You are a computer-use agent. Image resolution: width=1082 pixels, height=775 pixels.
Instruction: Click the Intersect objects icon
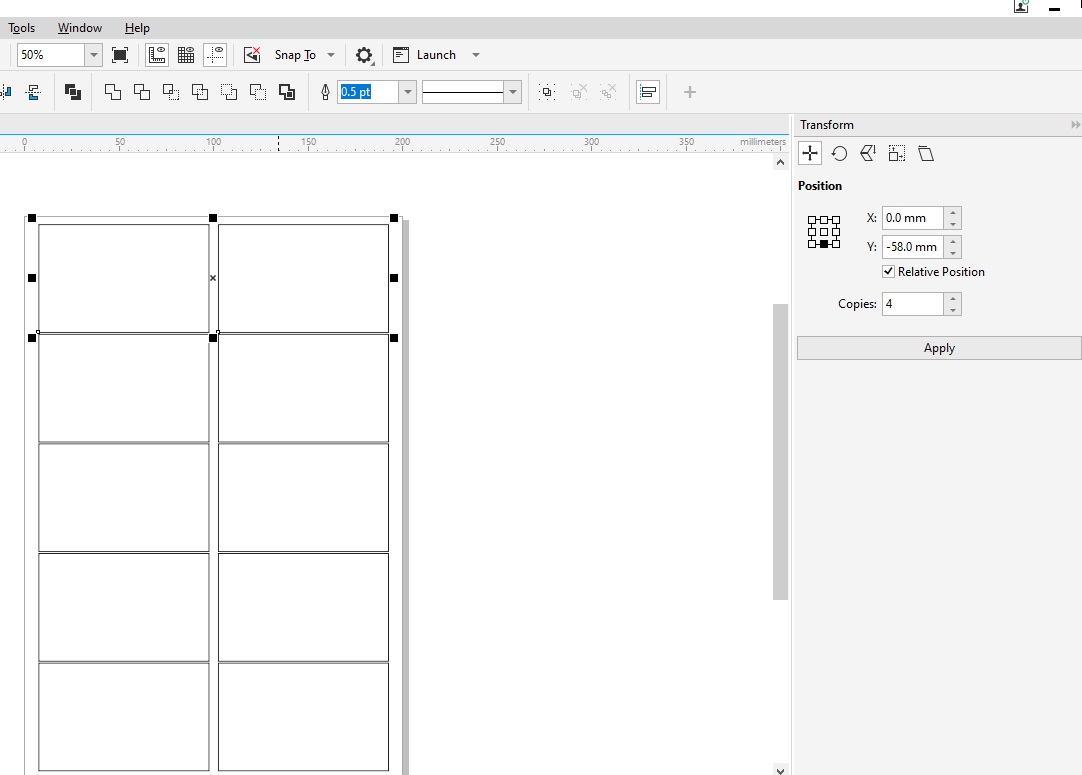pyautogui.click(x=170, y=92)
